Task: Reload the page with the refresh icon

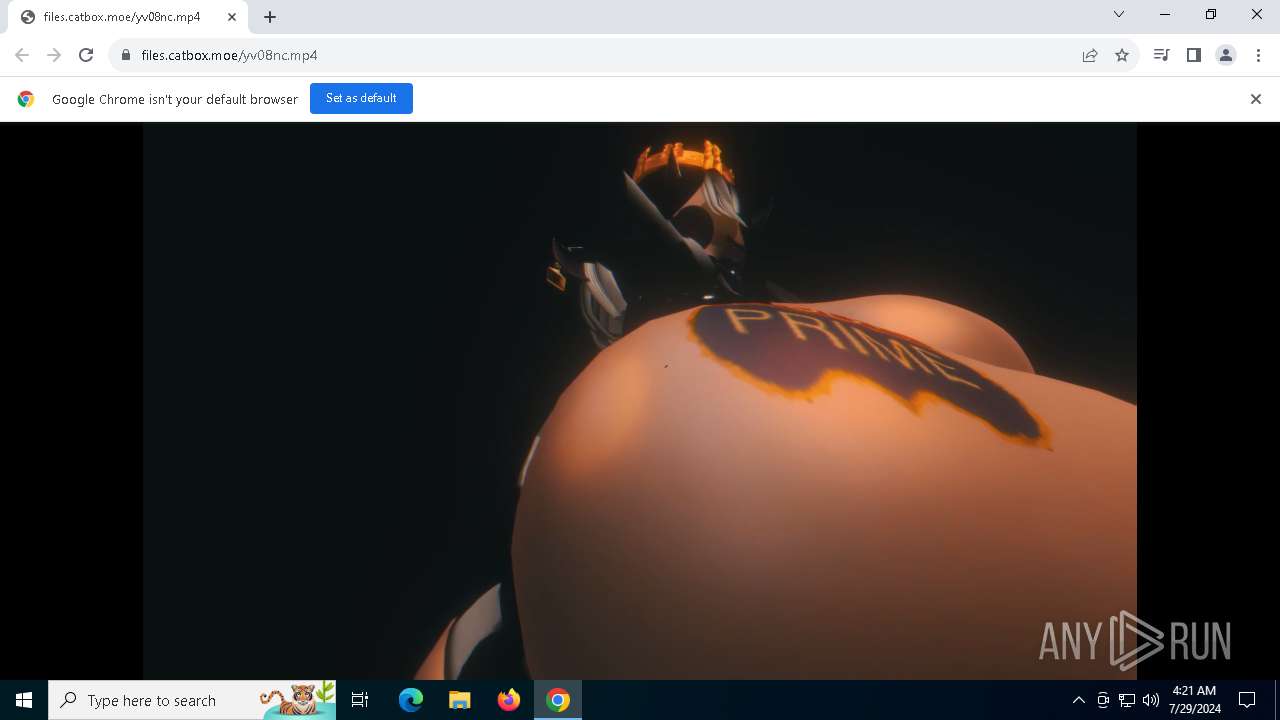Action: 86,55
